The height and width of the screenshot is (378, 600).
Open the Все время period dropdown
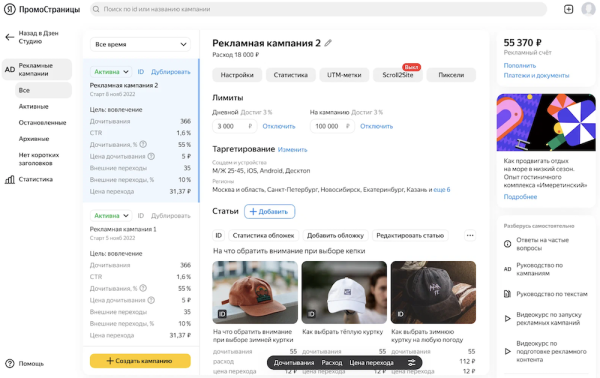click(x=140, y=44)
